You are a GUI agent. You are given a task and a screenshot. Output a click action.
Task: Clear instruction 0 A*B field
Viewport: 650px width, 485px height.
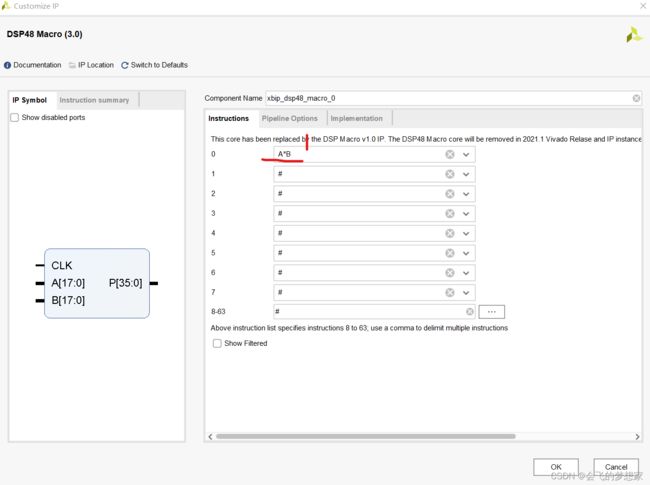tap(450, 154)
